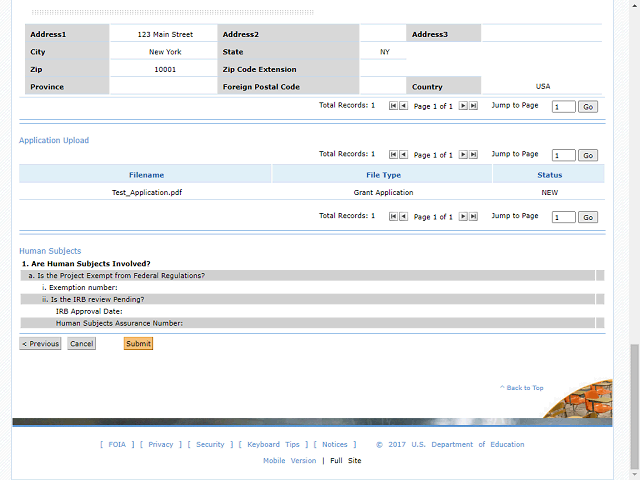Click next page arrow above Filename table
Viewport: 640px width, 480px height.
463,155
